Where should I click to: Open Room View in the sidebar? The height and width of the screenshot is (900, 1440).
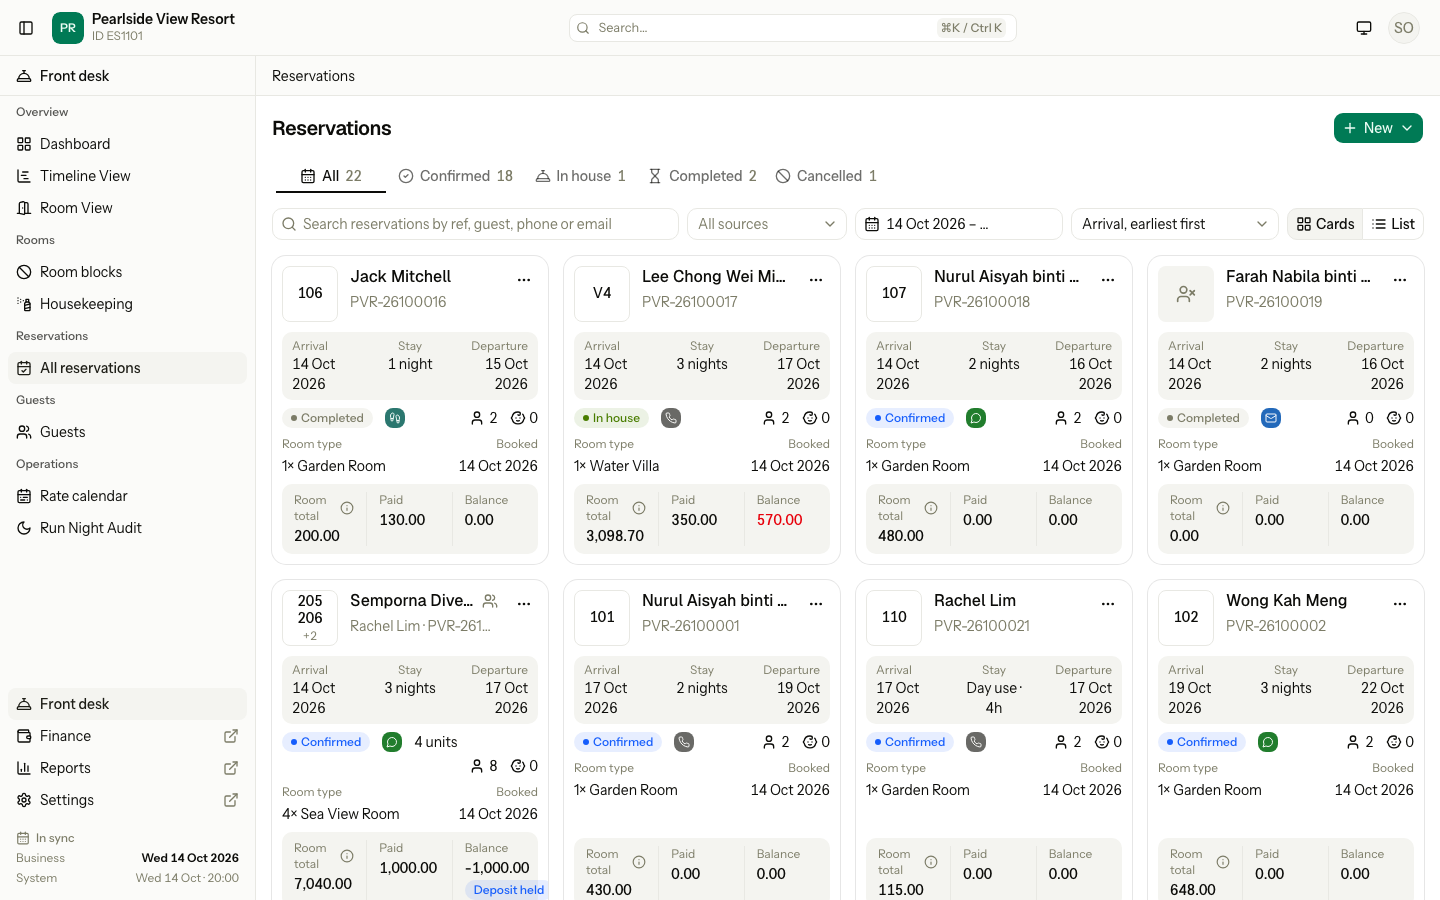point(127,208)
